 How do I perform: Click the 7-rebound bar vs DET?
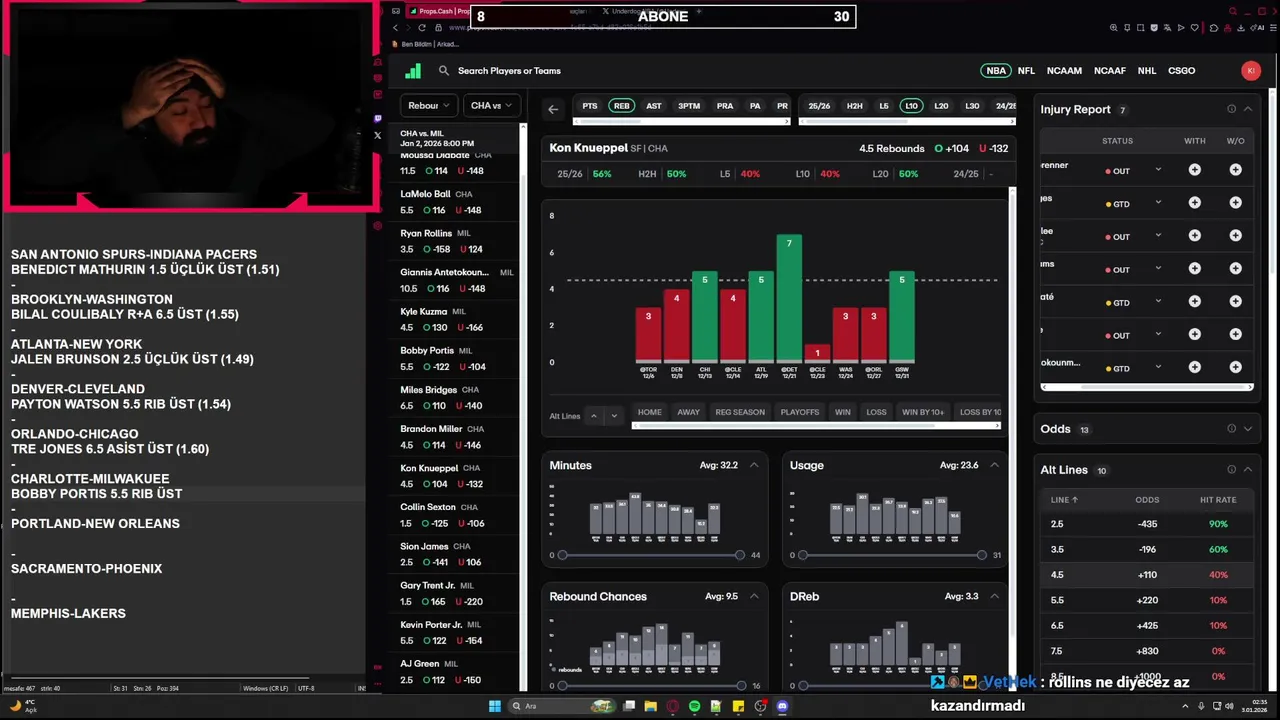(789, 298)
